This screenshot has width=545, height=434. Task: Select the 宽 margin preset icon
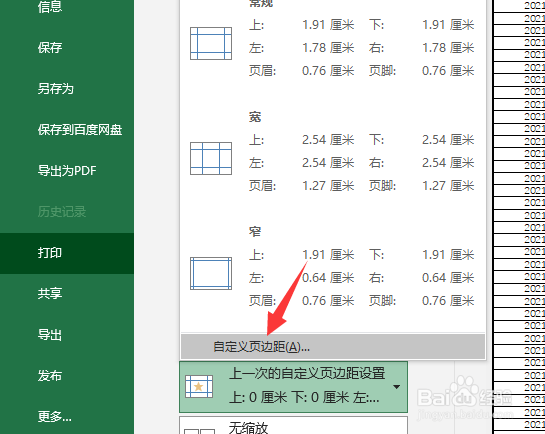click(x=211, y=158)
